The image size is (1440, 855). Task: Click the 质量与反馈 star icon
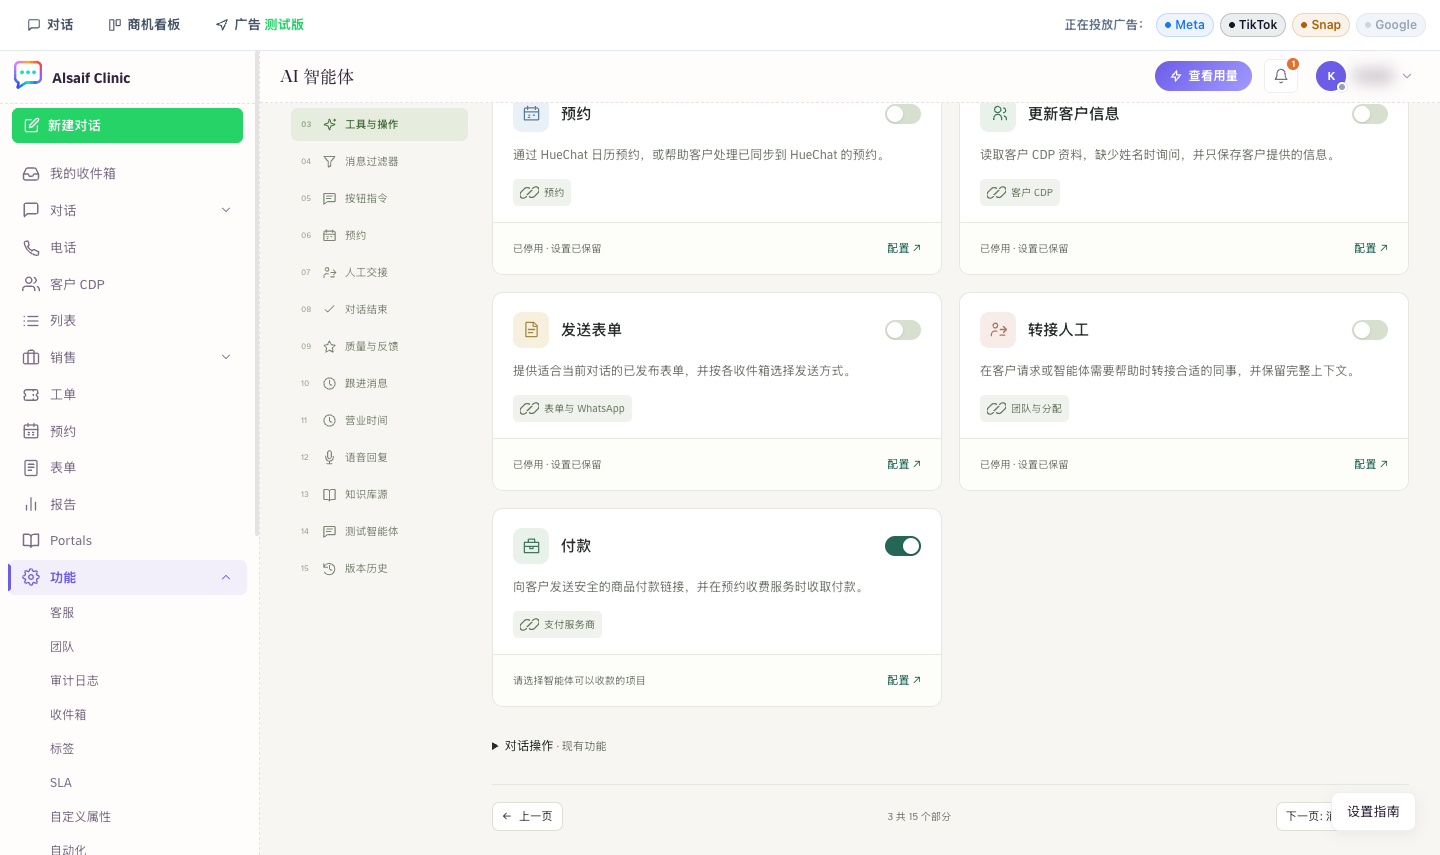(329, 346)
